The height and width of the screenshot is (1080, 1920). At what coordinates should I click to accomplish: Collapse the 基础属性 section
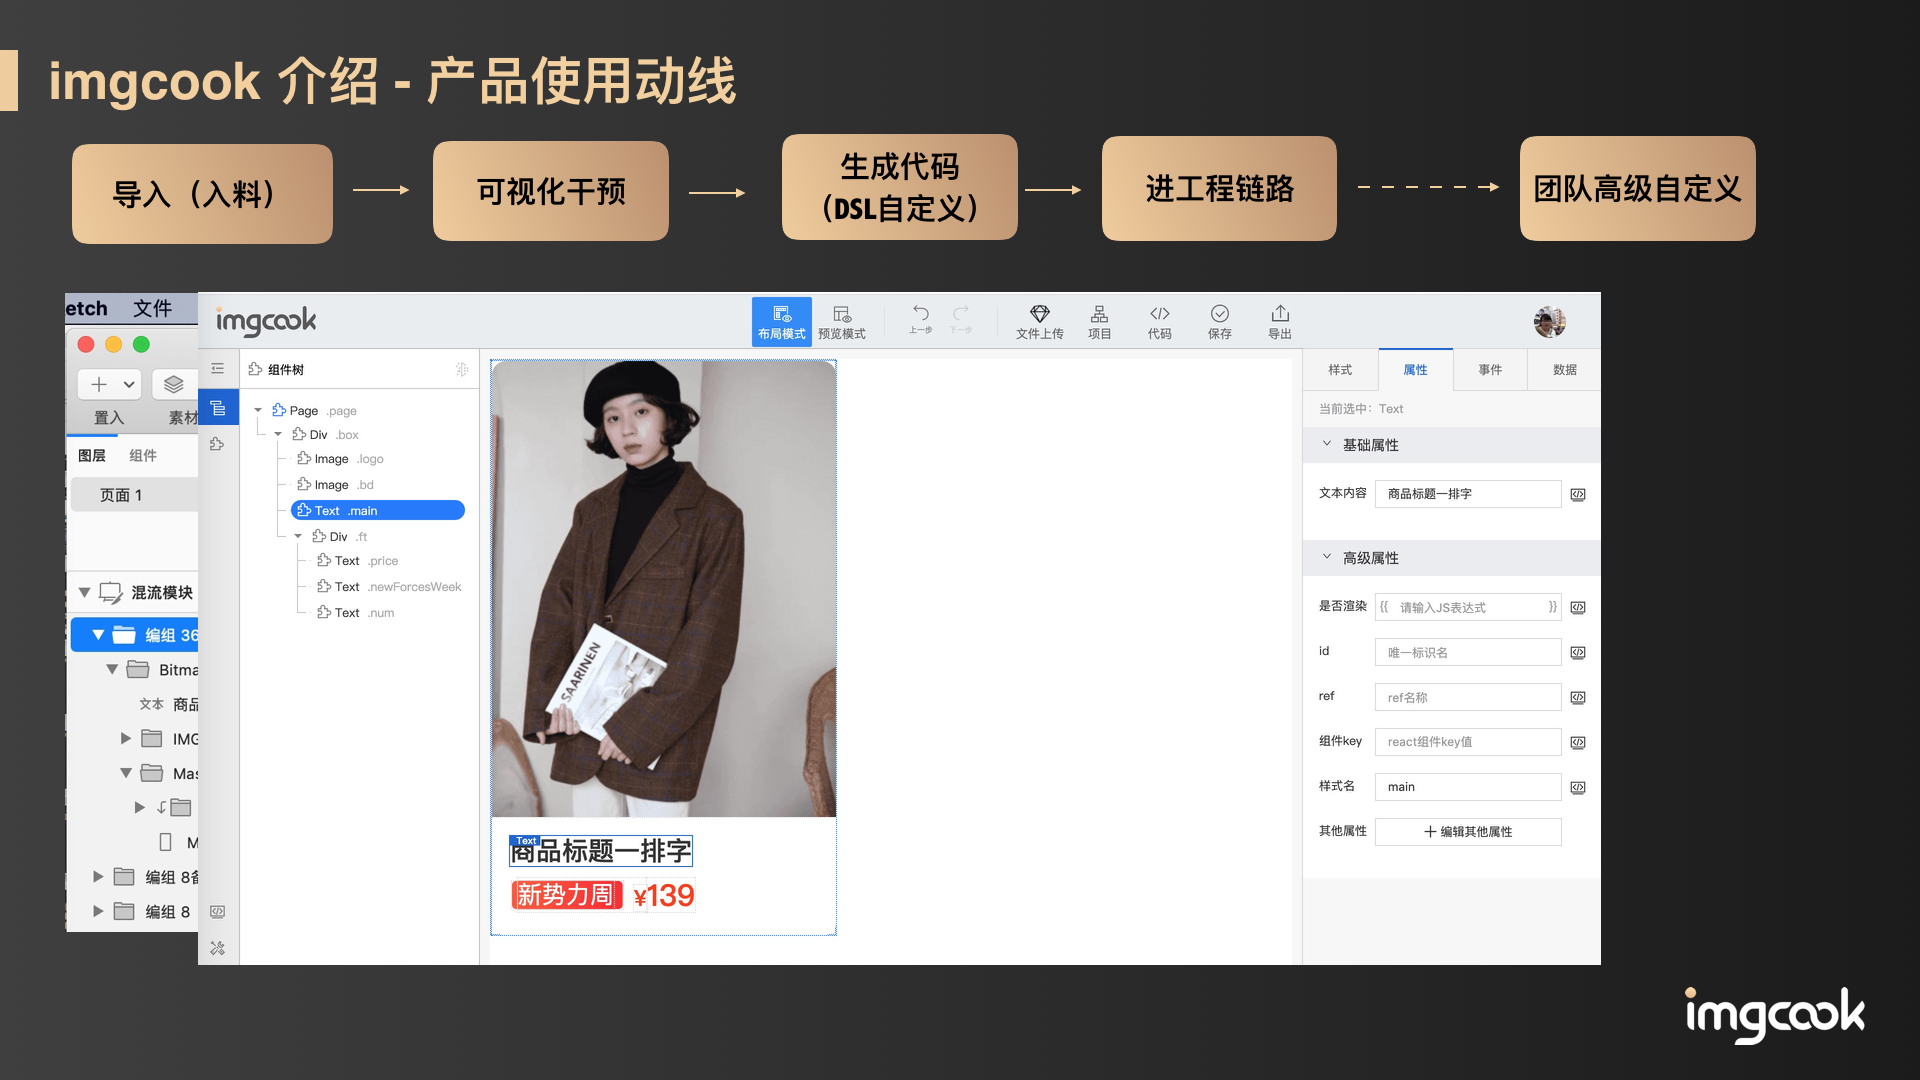(1327, 444)
